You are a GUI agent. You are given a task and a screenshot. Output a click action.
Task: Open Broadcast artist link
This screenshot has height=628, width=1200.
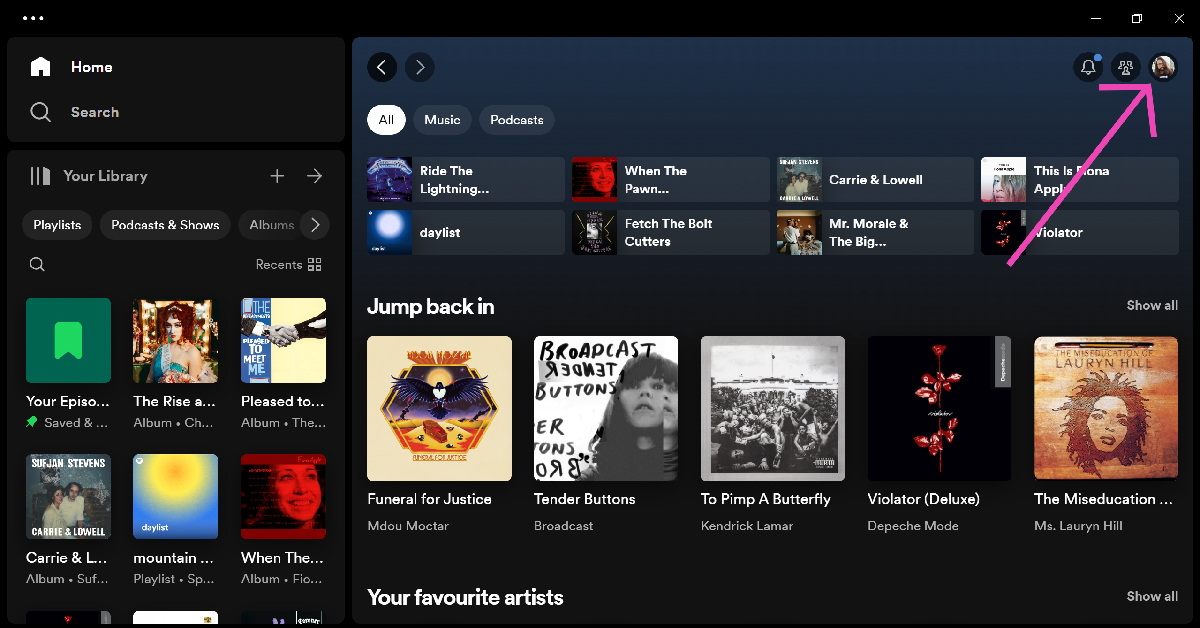point(564,526)
